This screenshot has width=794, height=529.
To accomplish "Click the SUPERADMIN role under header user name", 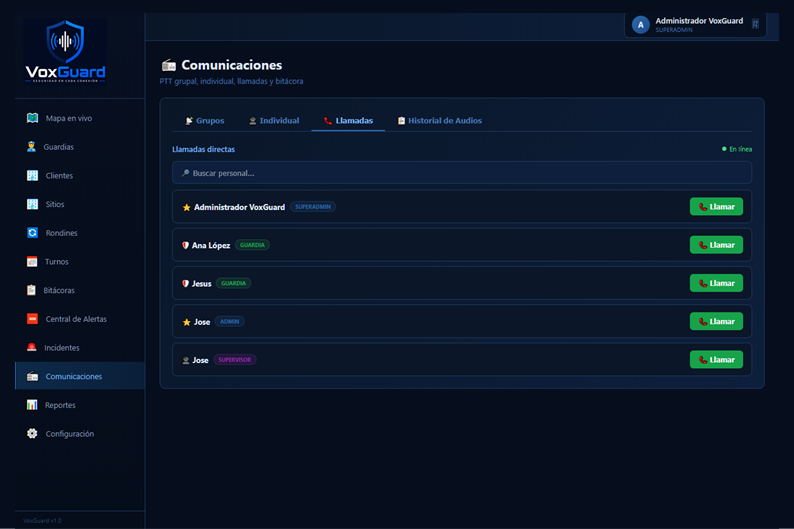I will (x=674, y=30).
